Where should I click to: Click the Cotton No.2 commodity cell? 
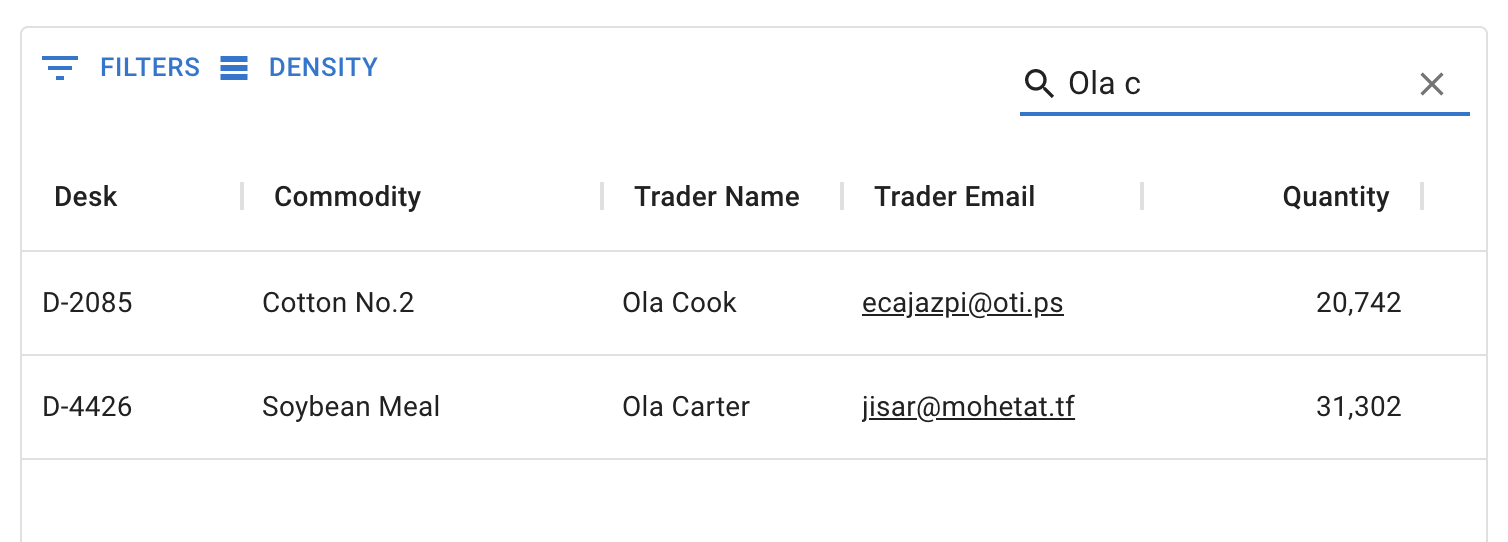pos(338,303)
